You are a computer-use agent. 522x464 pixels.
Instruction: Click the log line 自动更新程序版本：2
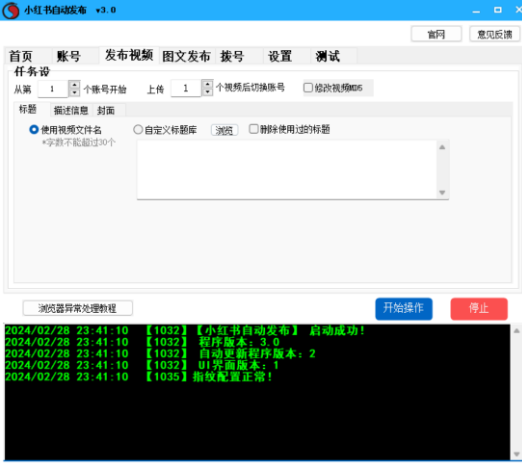coord(160,353)
